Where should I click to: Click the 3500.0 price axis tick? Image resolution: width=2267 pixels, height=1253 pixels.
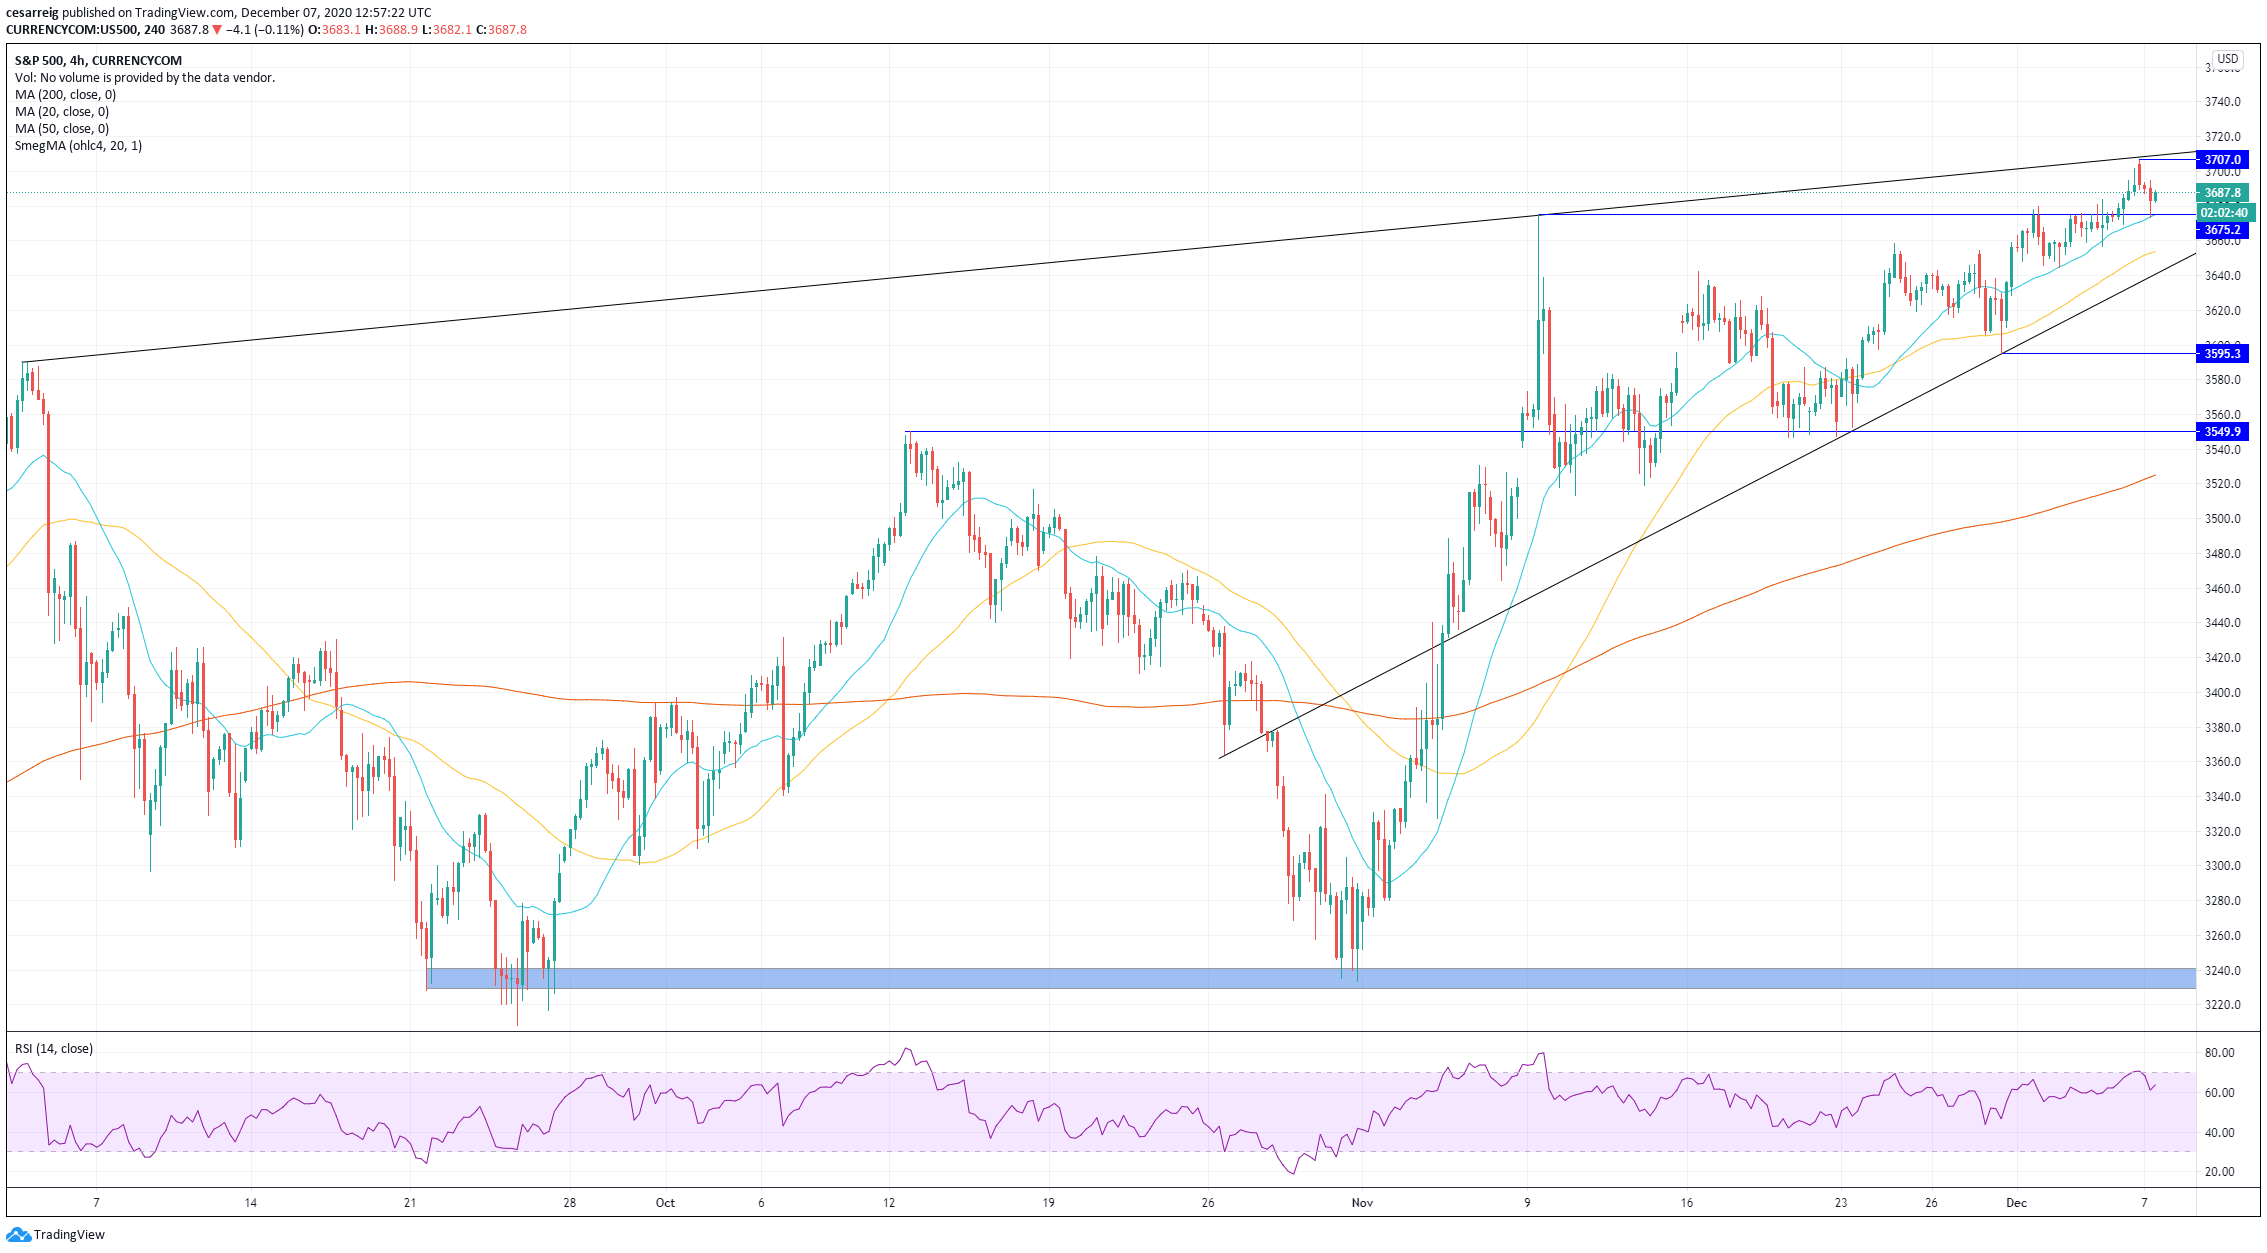point(2222,519)
